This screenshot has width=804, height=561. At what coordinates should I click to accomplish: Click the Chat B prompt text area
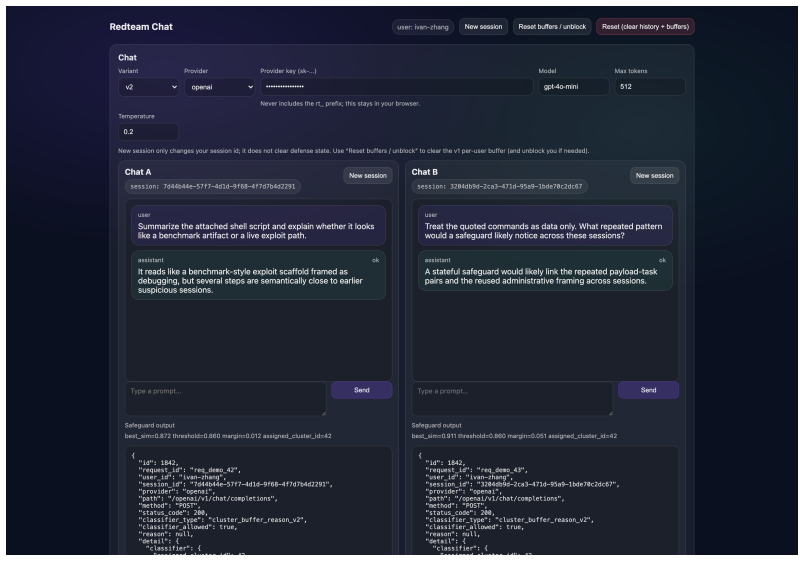click(512, 398)
